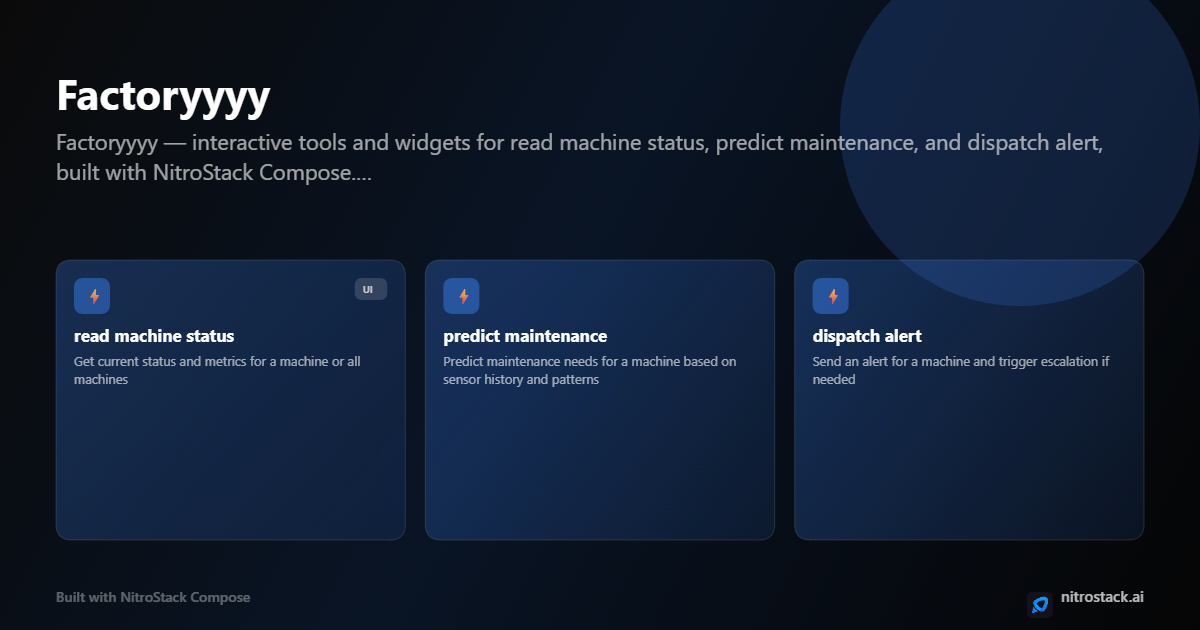Viewport: 1200px width, 630px height.
Task: Click the large Factoryyyy heading
Action: tap(163, 97)
